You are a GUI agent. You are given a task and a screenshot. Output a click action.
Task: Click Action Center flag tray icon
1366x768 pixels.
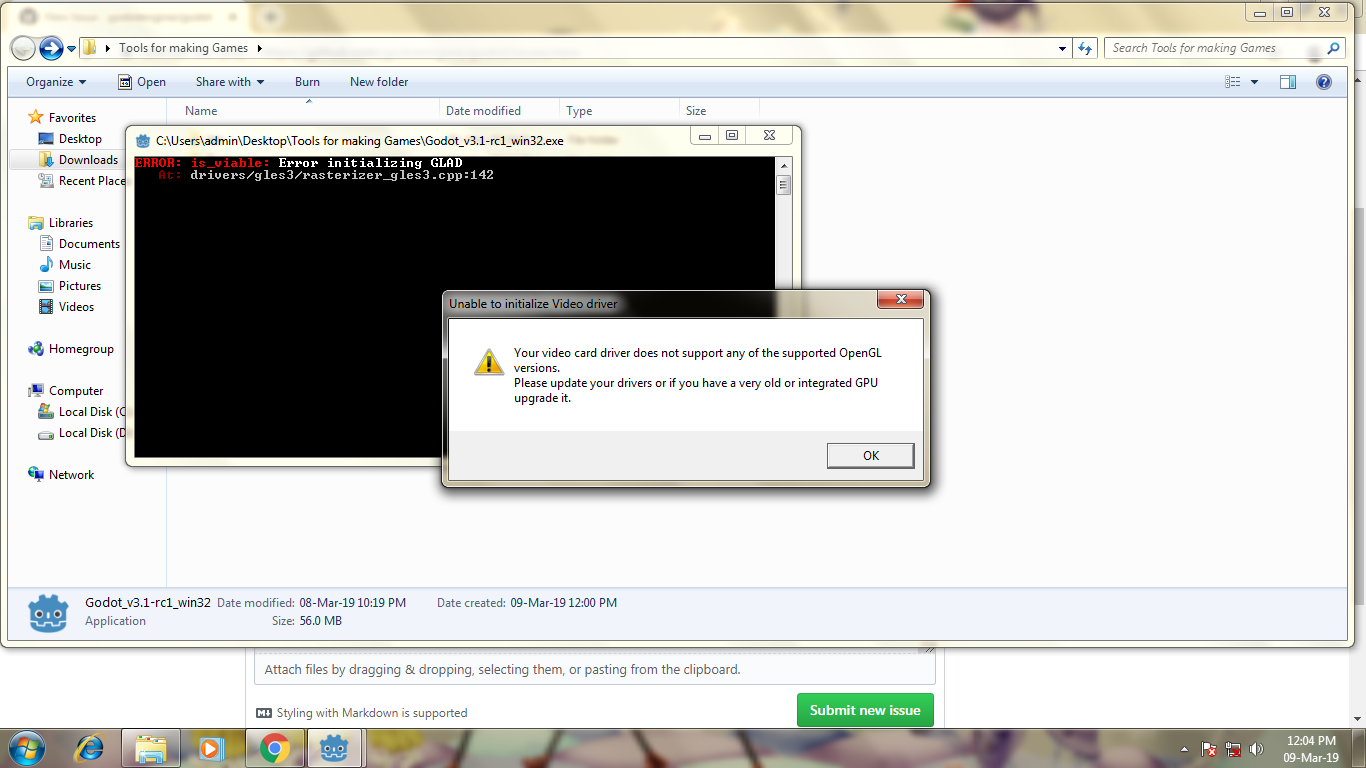(x=1209, y=749)
